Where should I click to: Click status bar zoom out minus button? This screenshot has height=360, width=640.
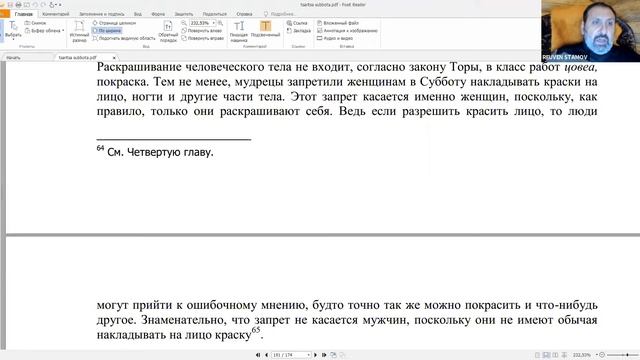click(602, 355)
